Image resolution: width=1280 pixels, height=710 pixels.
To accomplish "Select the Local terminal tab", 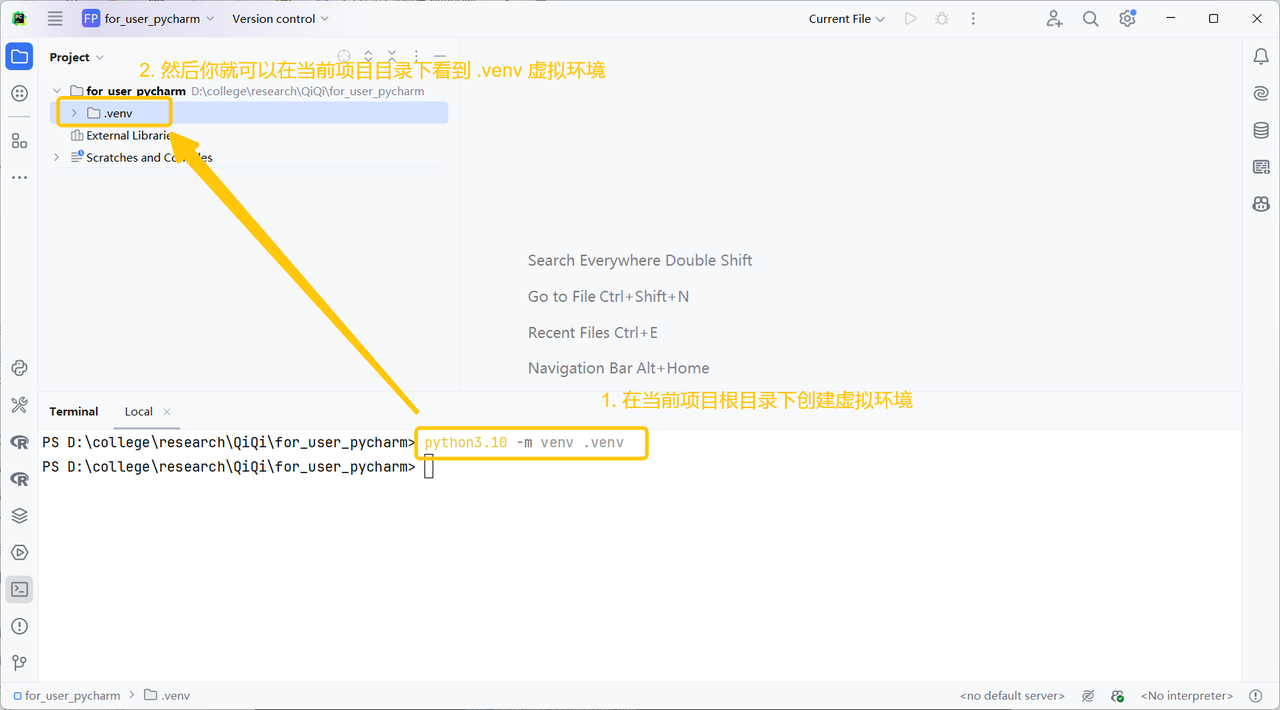I will (138, 412).
